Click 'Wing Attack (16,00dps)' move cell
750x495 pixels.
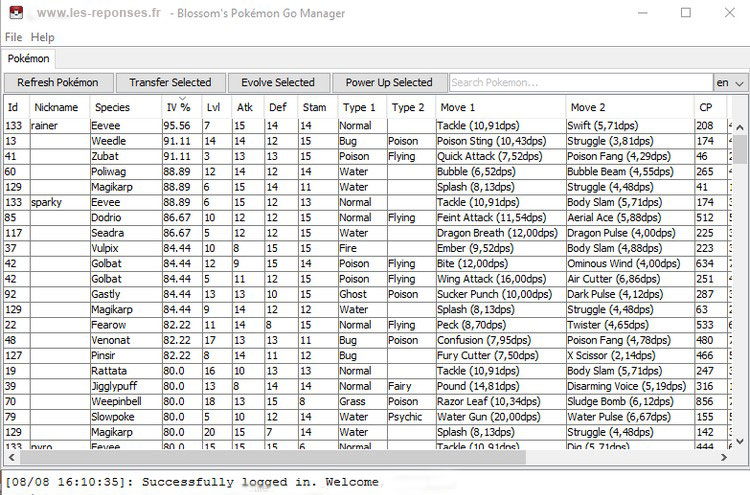(x=500, y=279)
